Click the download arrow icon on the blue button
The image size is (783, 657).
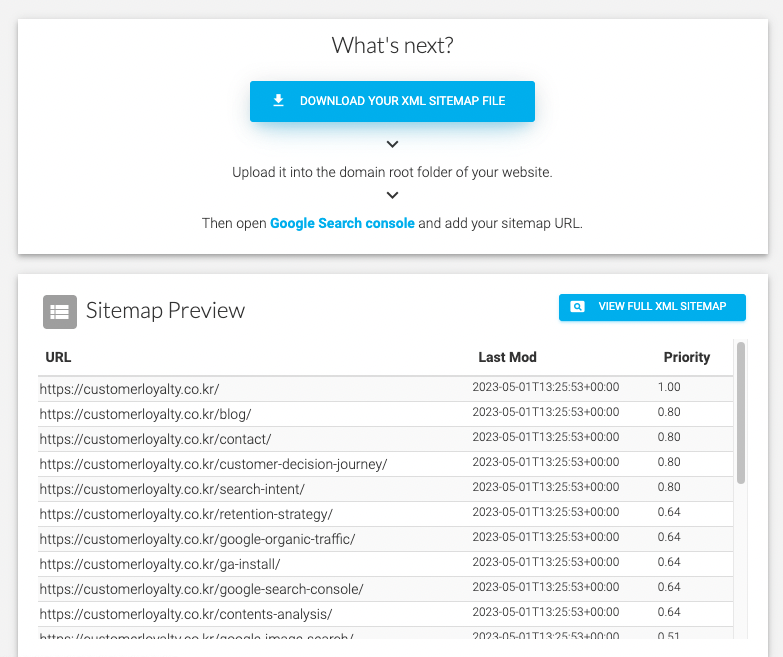(x=279, y=101)
